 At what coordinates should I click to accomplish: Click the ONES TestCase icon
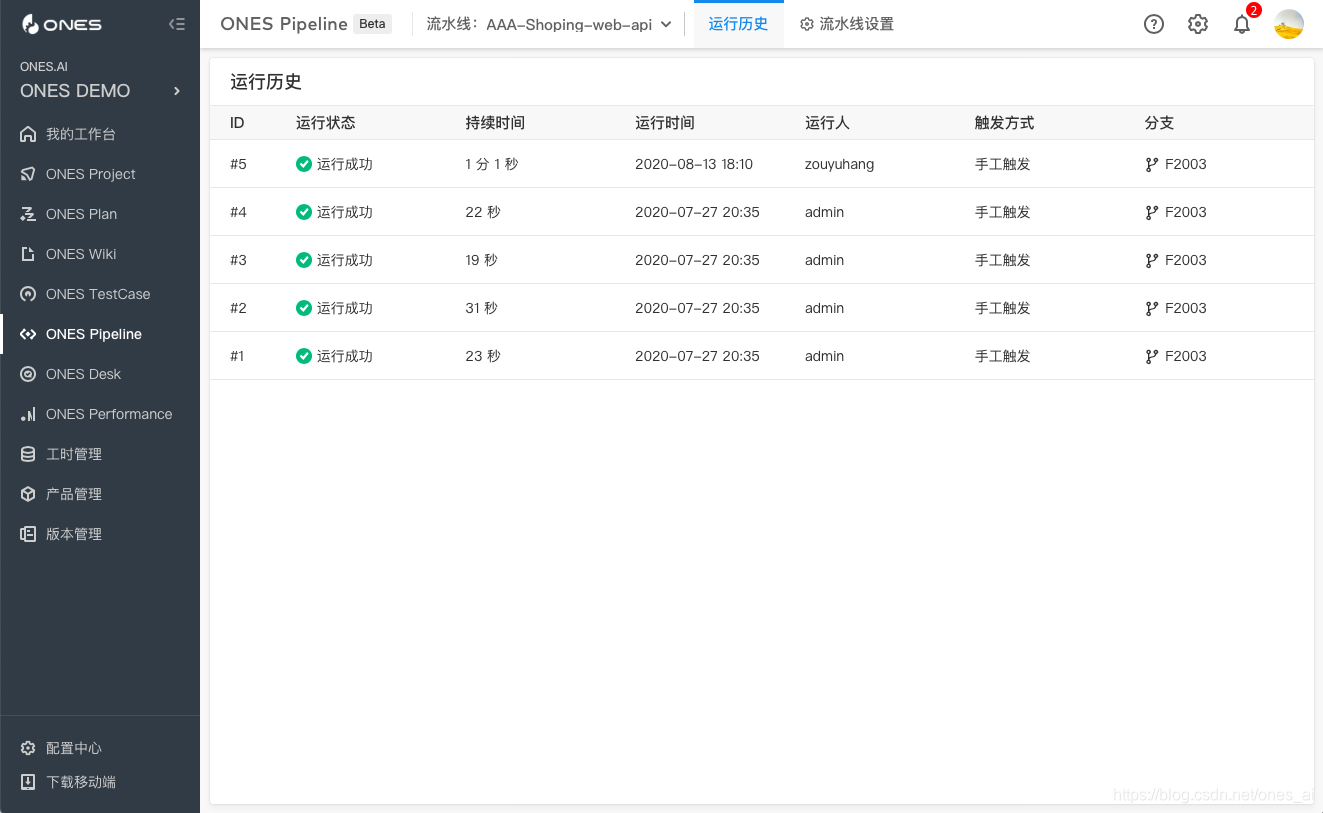pyautogui.click(x=28, y=294)
